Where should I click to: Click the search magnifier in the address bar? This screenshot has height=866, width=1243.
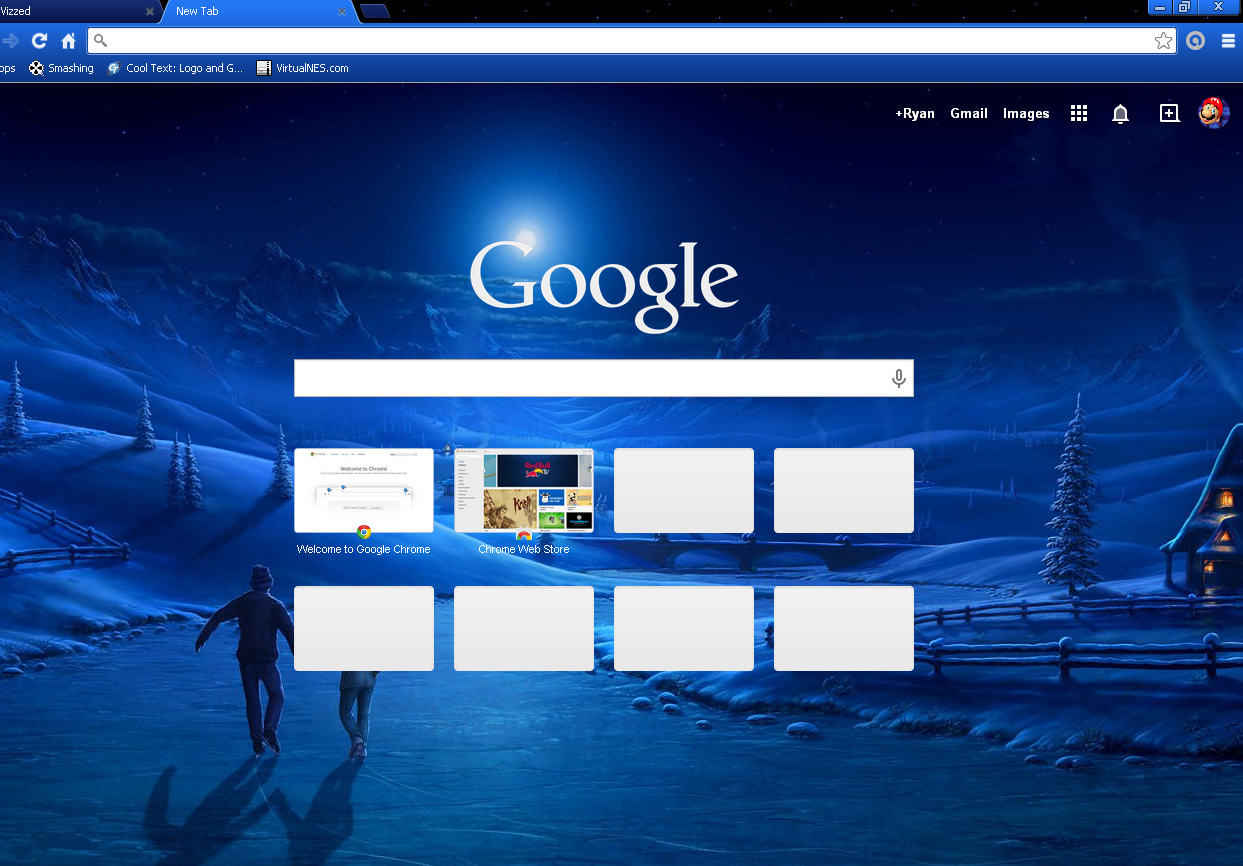pos(100,41)
